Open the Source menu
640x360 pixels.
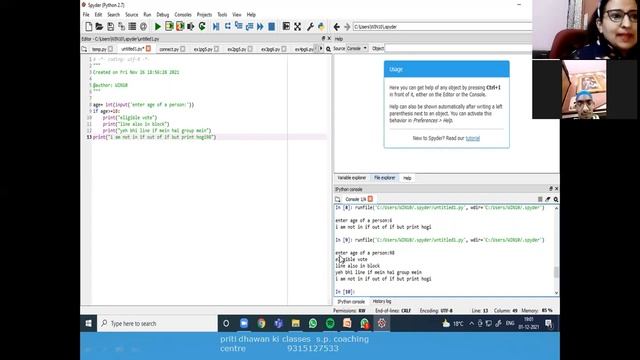coord(131,15)
